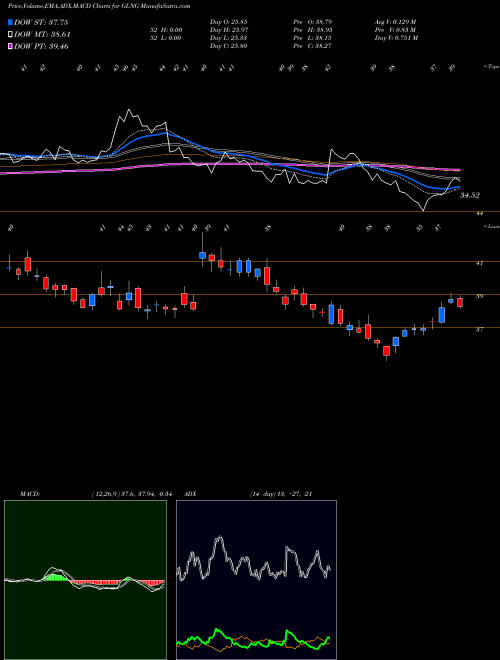Screen dimensions: 500x660
Task: Select the 'Pre V' previous volume value
Action: [x=396, y=30]
